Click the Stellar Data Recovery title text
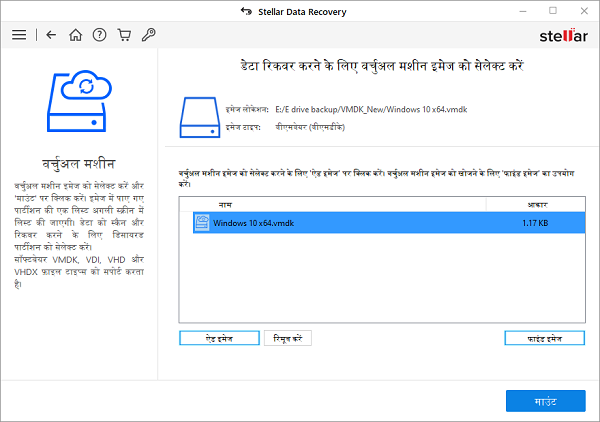600x422 pixels. coord(302,12)
